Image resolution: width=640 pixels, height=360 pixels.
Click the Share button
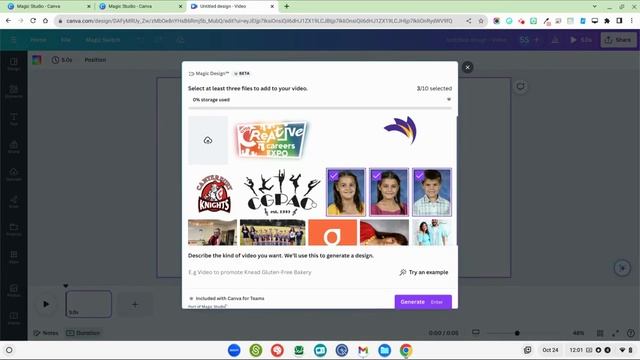click(618, 40)
